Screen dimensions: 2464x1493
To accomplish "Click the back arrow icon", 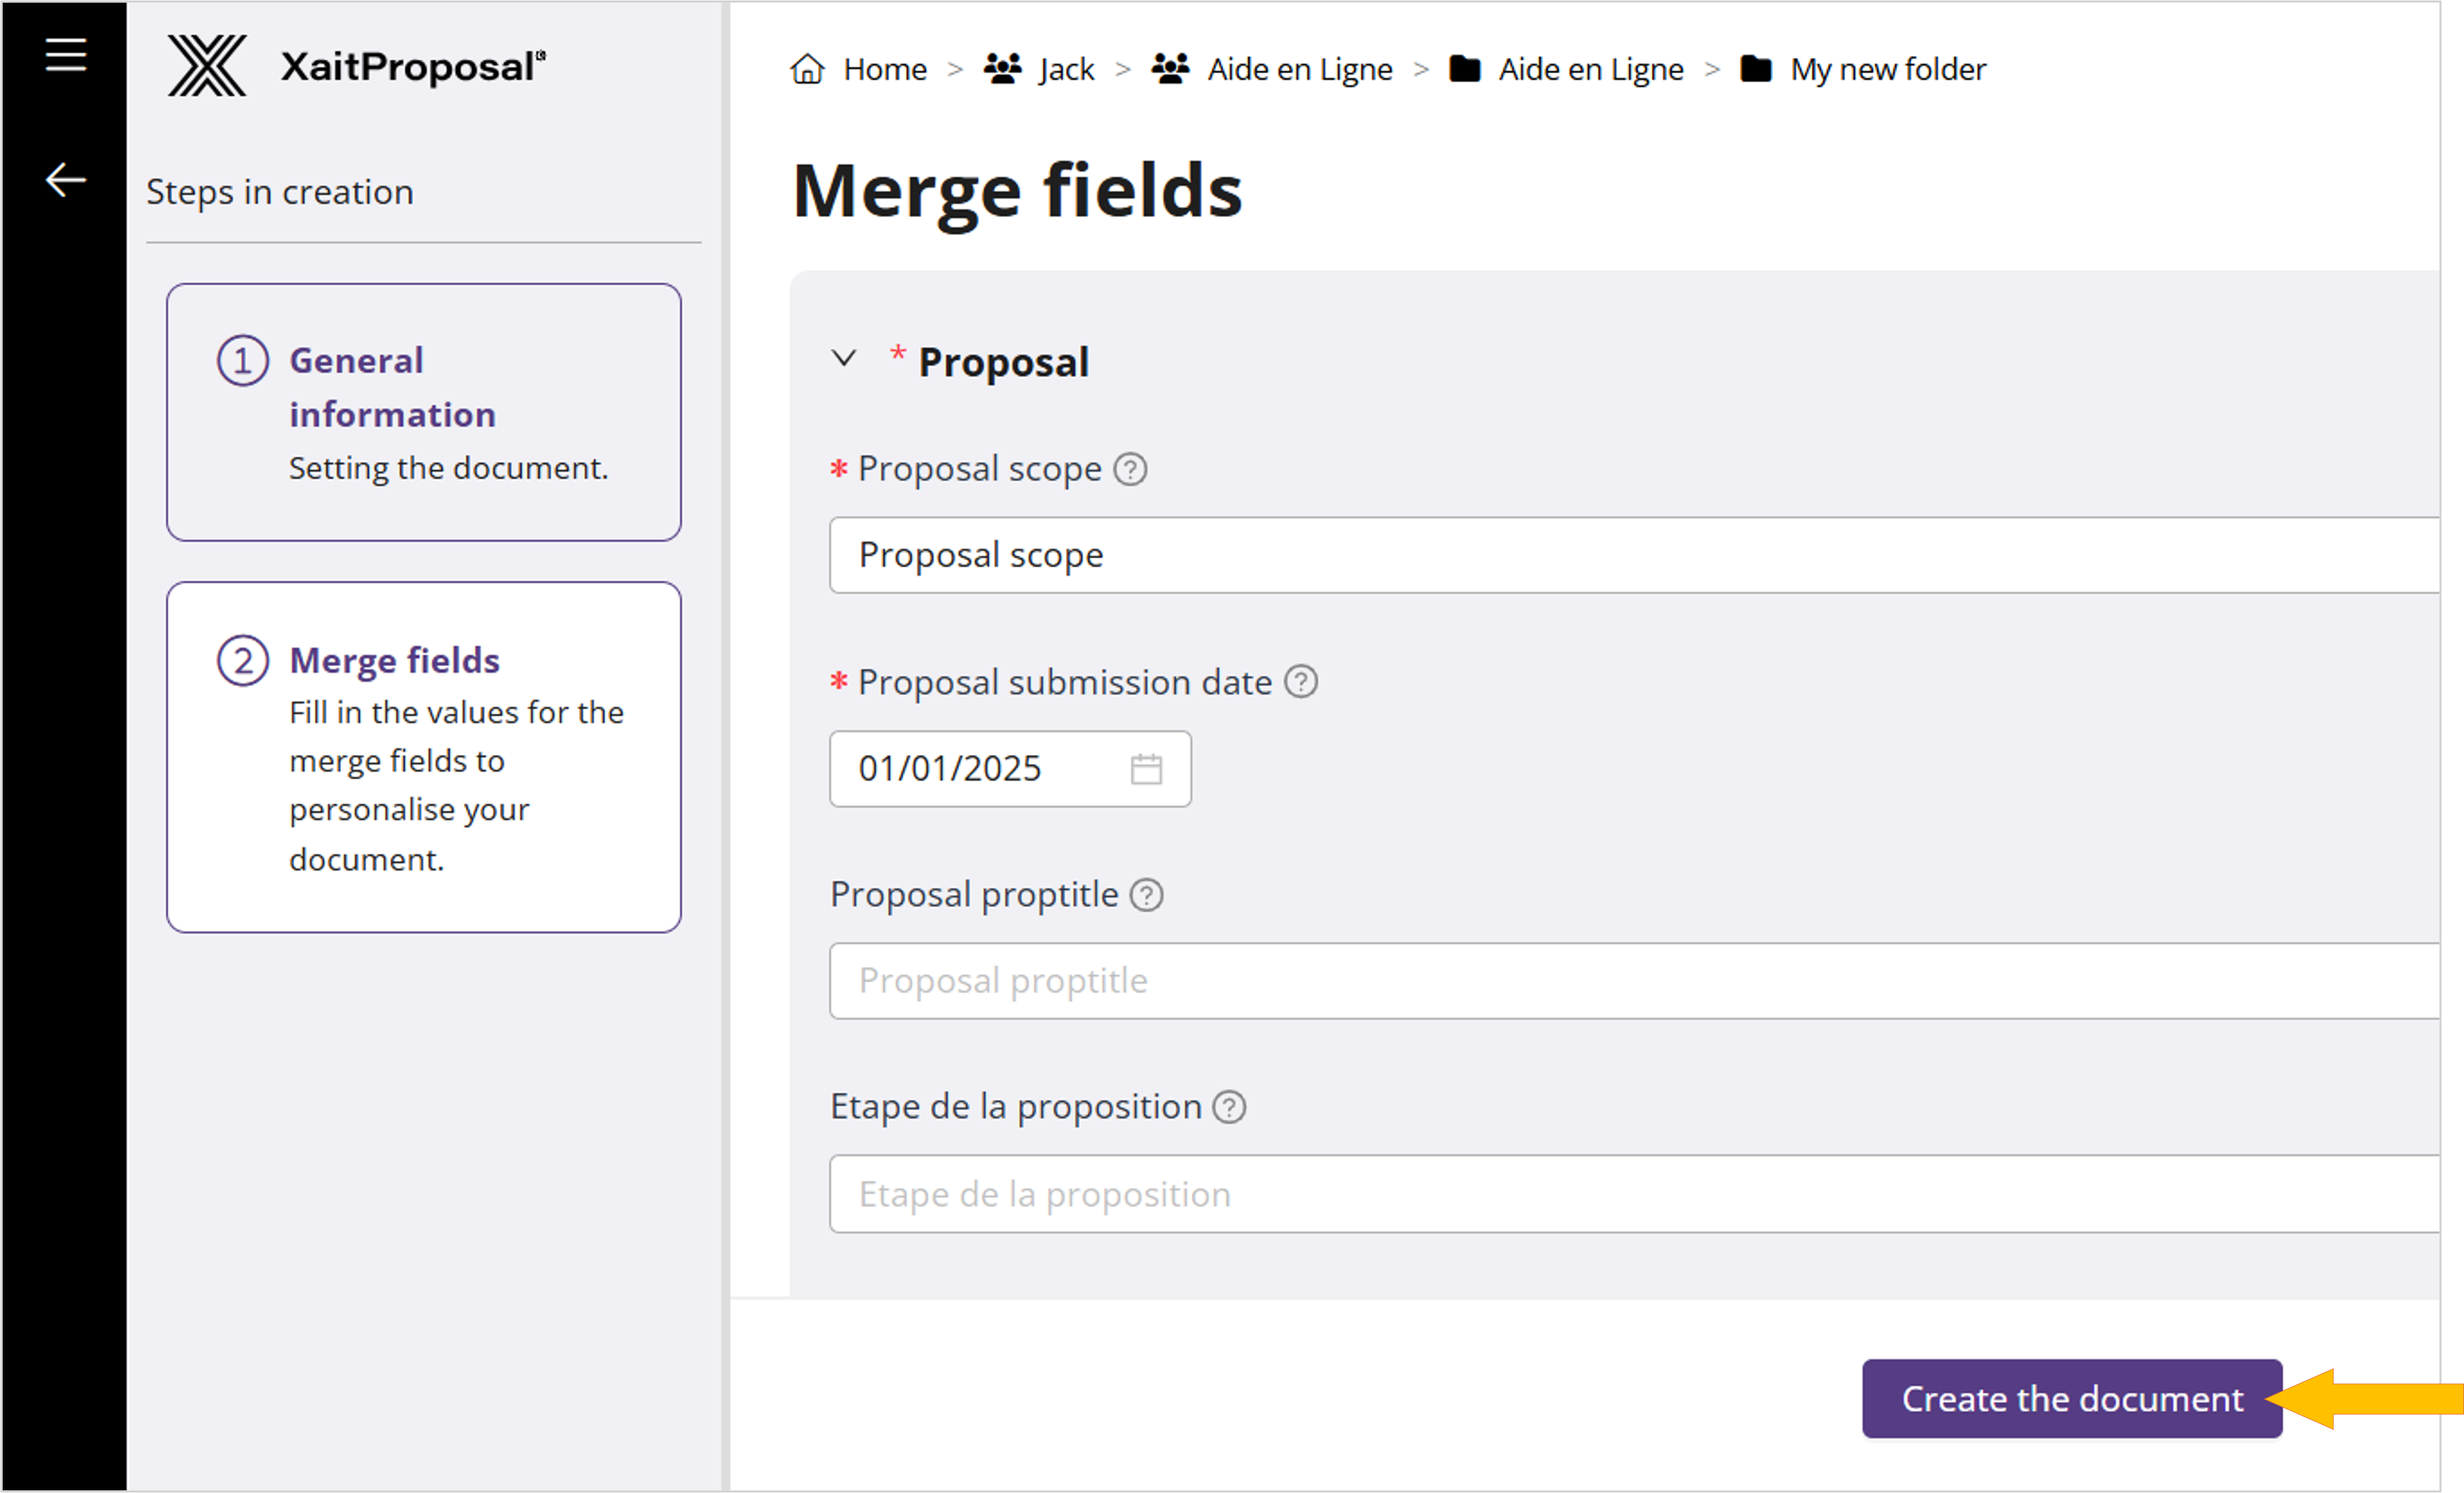I will coord(66,180).
